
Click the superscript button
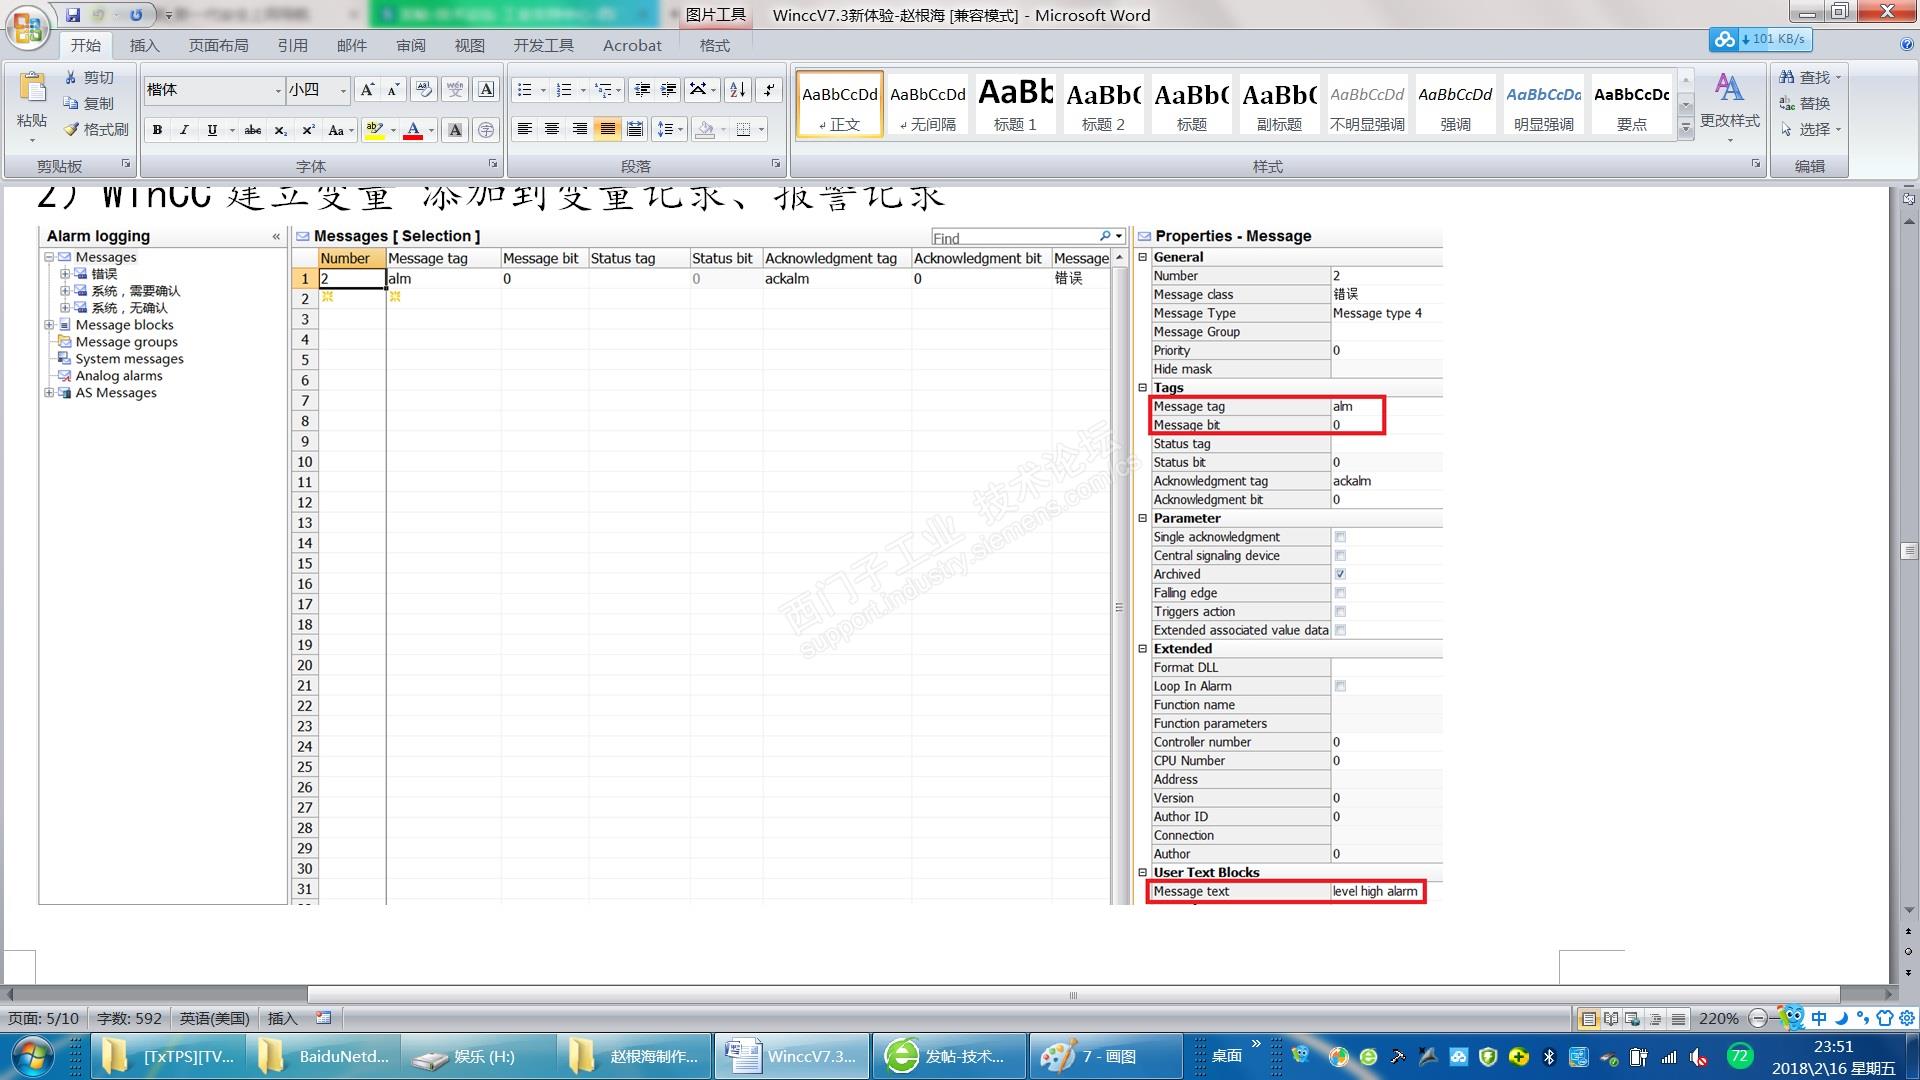coord(308,130)
